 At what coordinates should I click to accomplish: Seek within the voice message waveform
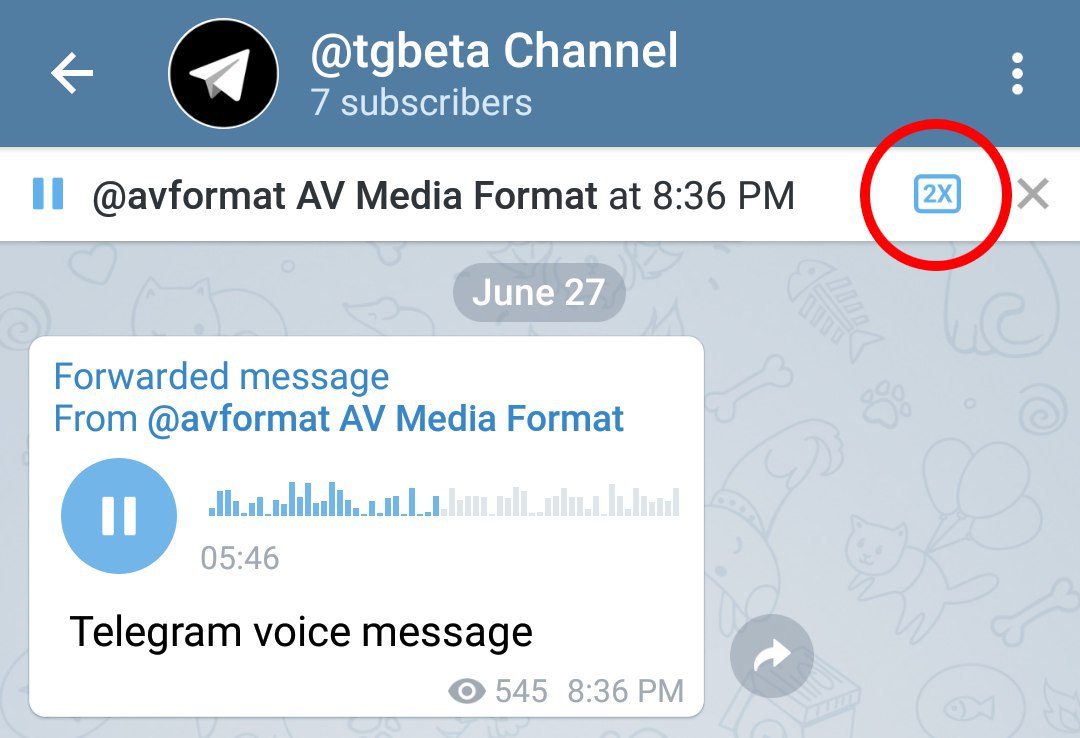[x=444, y=500]
